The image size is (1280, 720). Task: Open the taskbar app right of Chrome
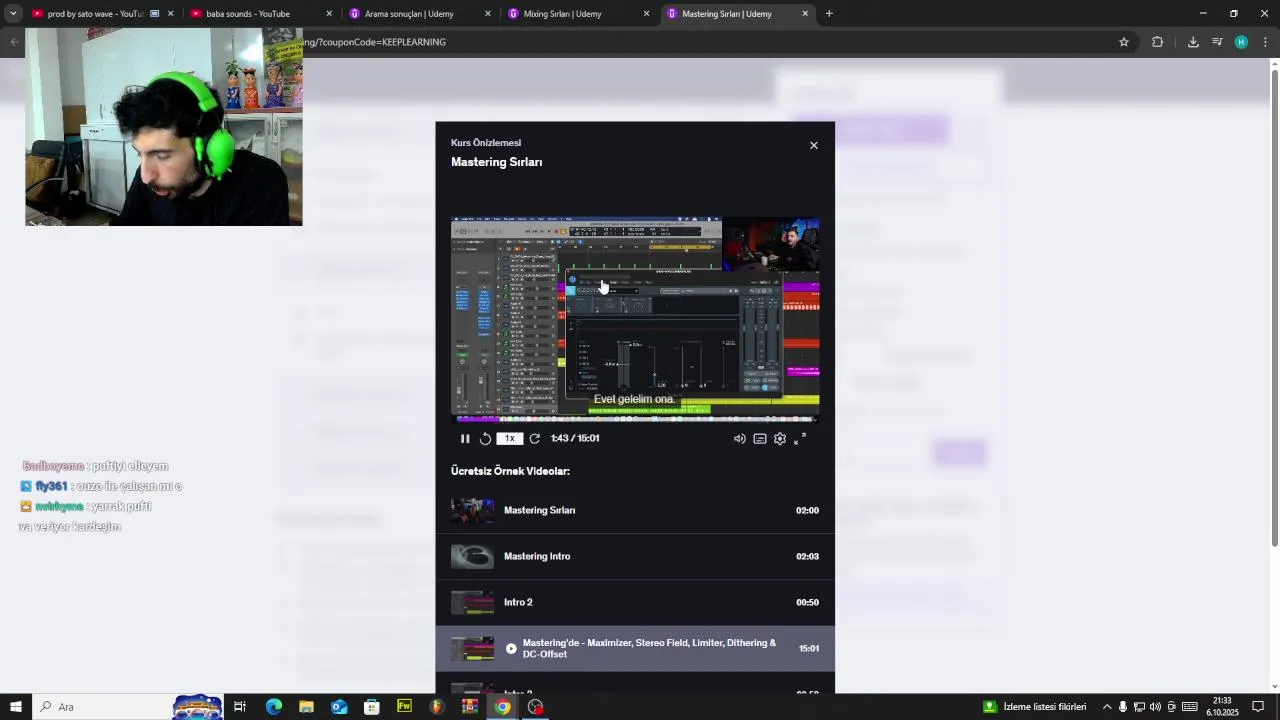tap(535, 707)
